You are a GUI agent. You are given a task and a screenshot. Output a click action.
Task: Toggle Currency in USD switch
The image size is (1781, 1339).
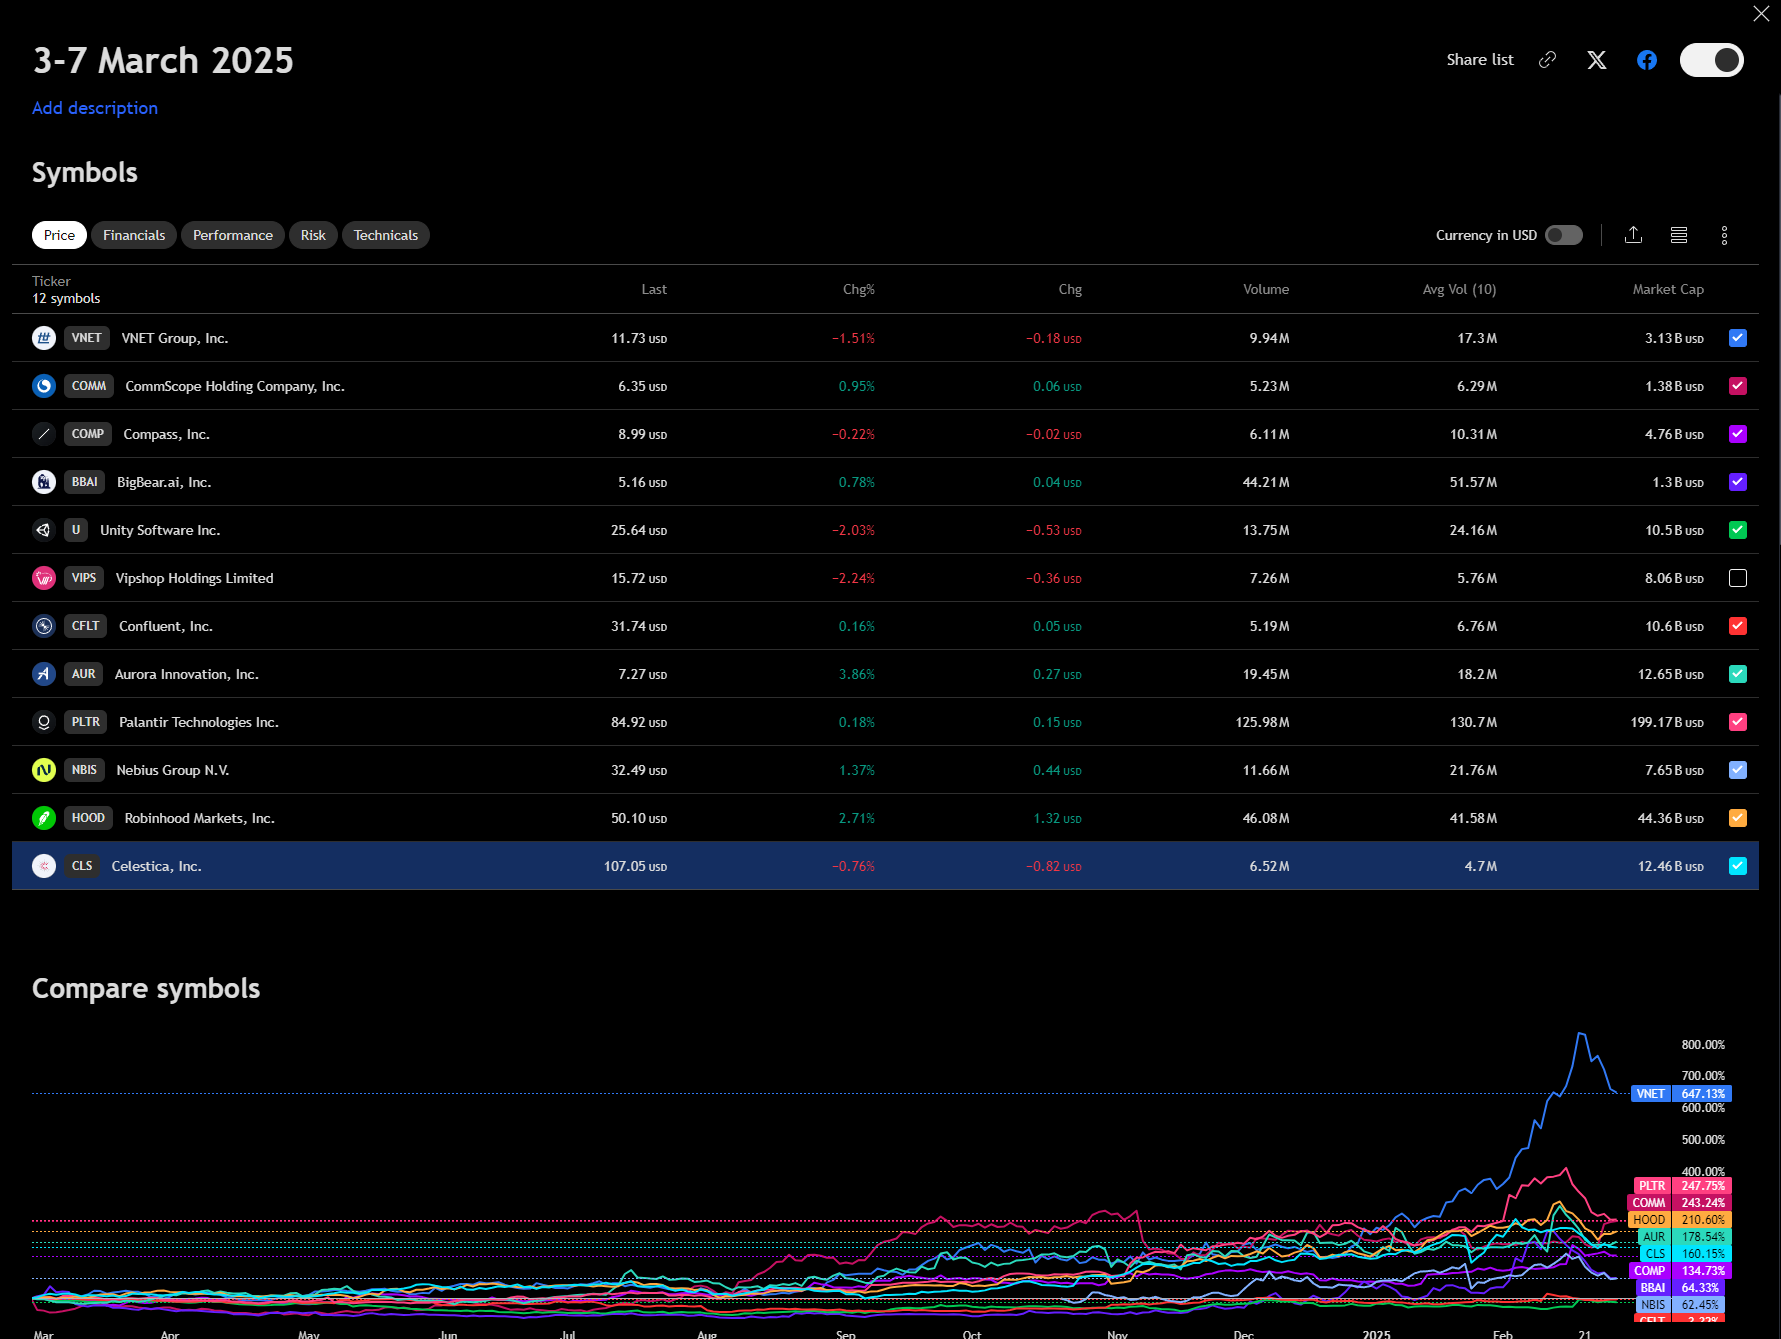pyautogui.click(x=1564, y=235)
